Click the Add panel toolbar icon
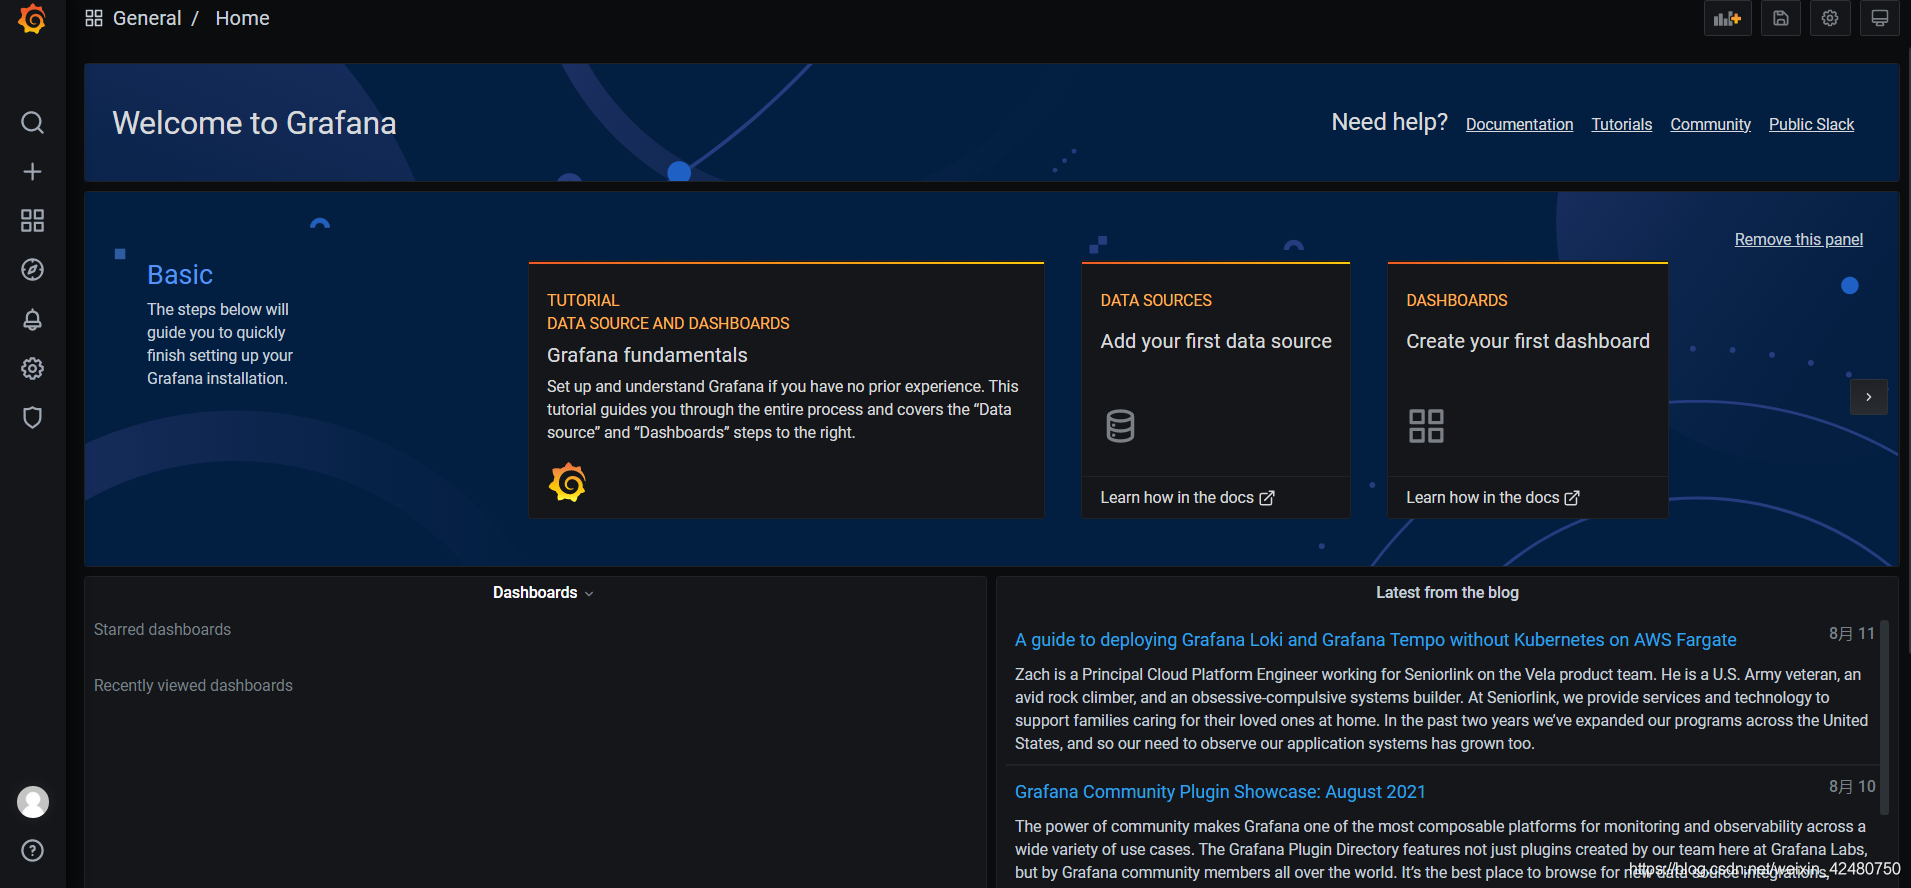 point(1727,18)
